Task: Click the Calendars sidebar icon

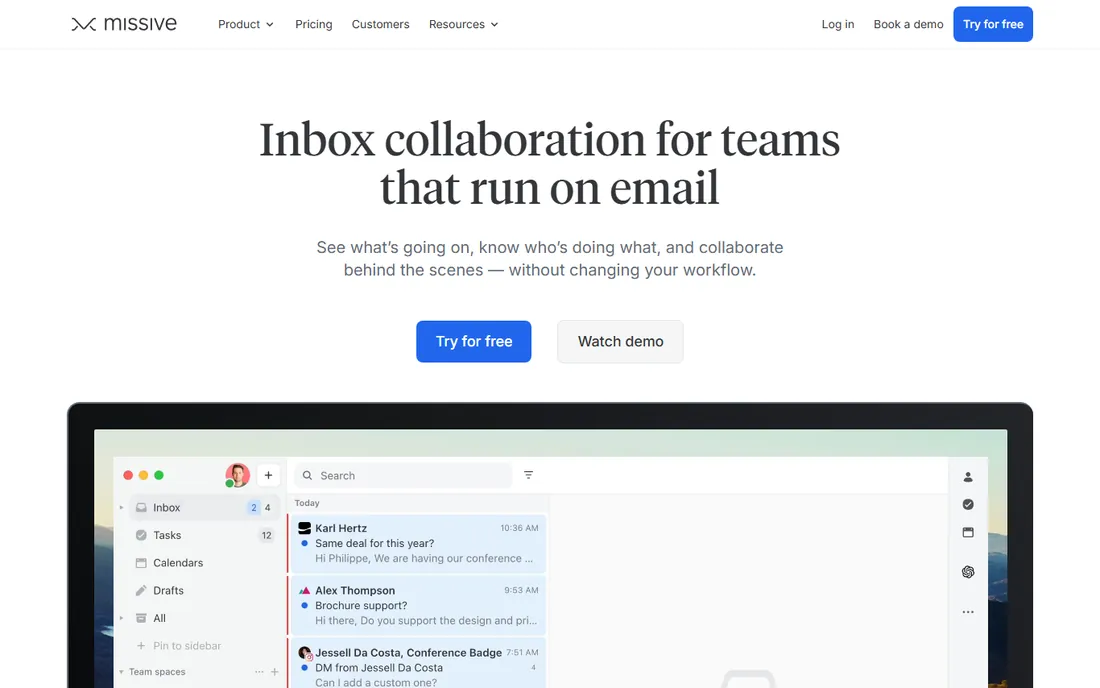Action: coord(141,562)
